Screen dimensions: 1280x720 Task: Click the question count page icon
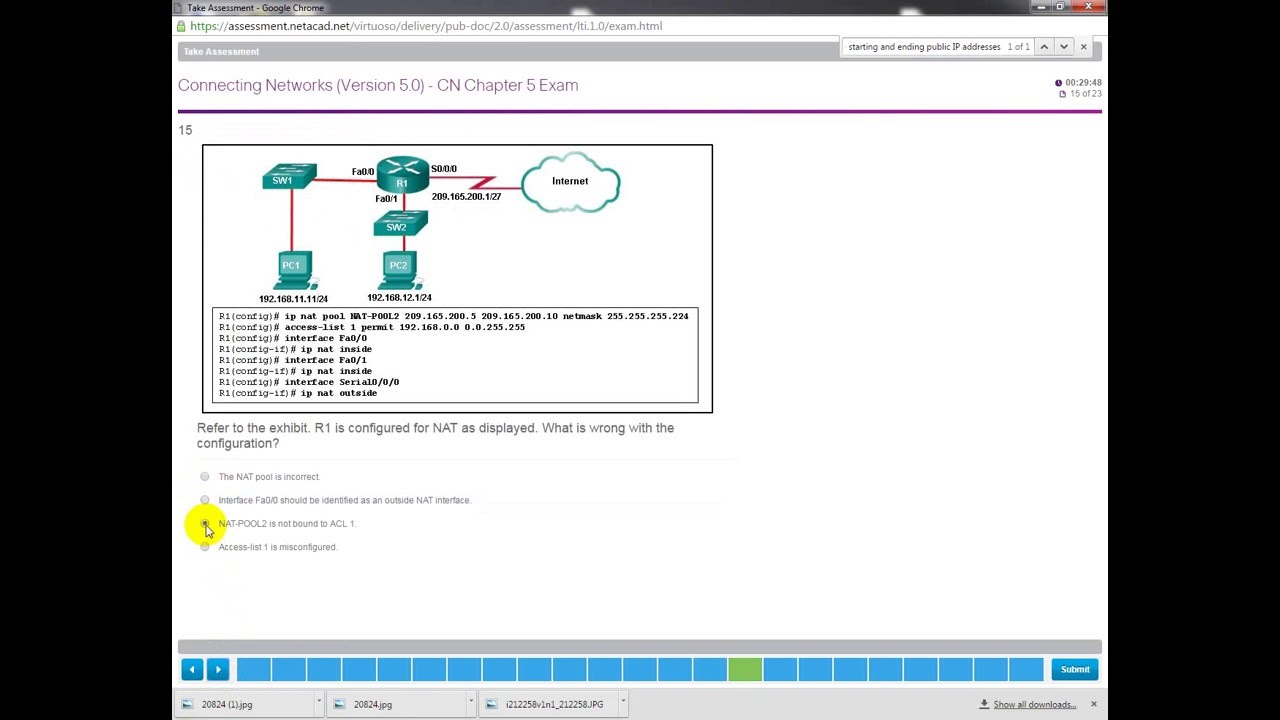click(1062, 94)
